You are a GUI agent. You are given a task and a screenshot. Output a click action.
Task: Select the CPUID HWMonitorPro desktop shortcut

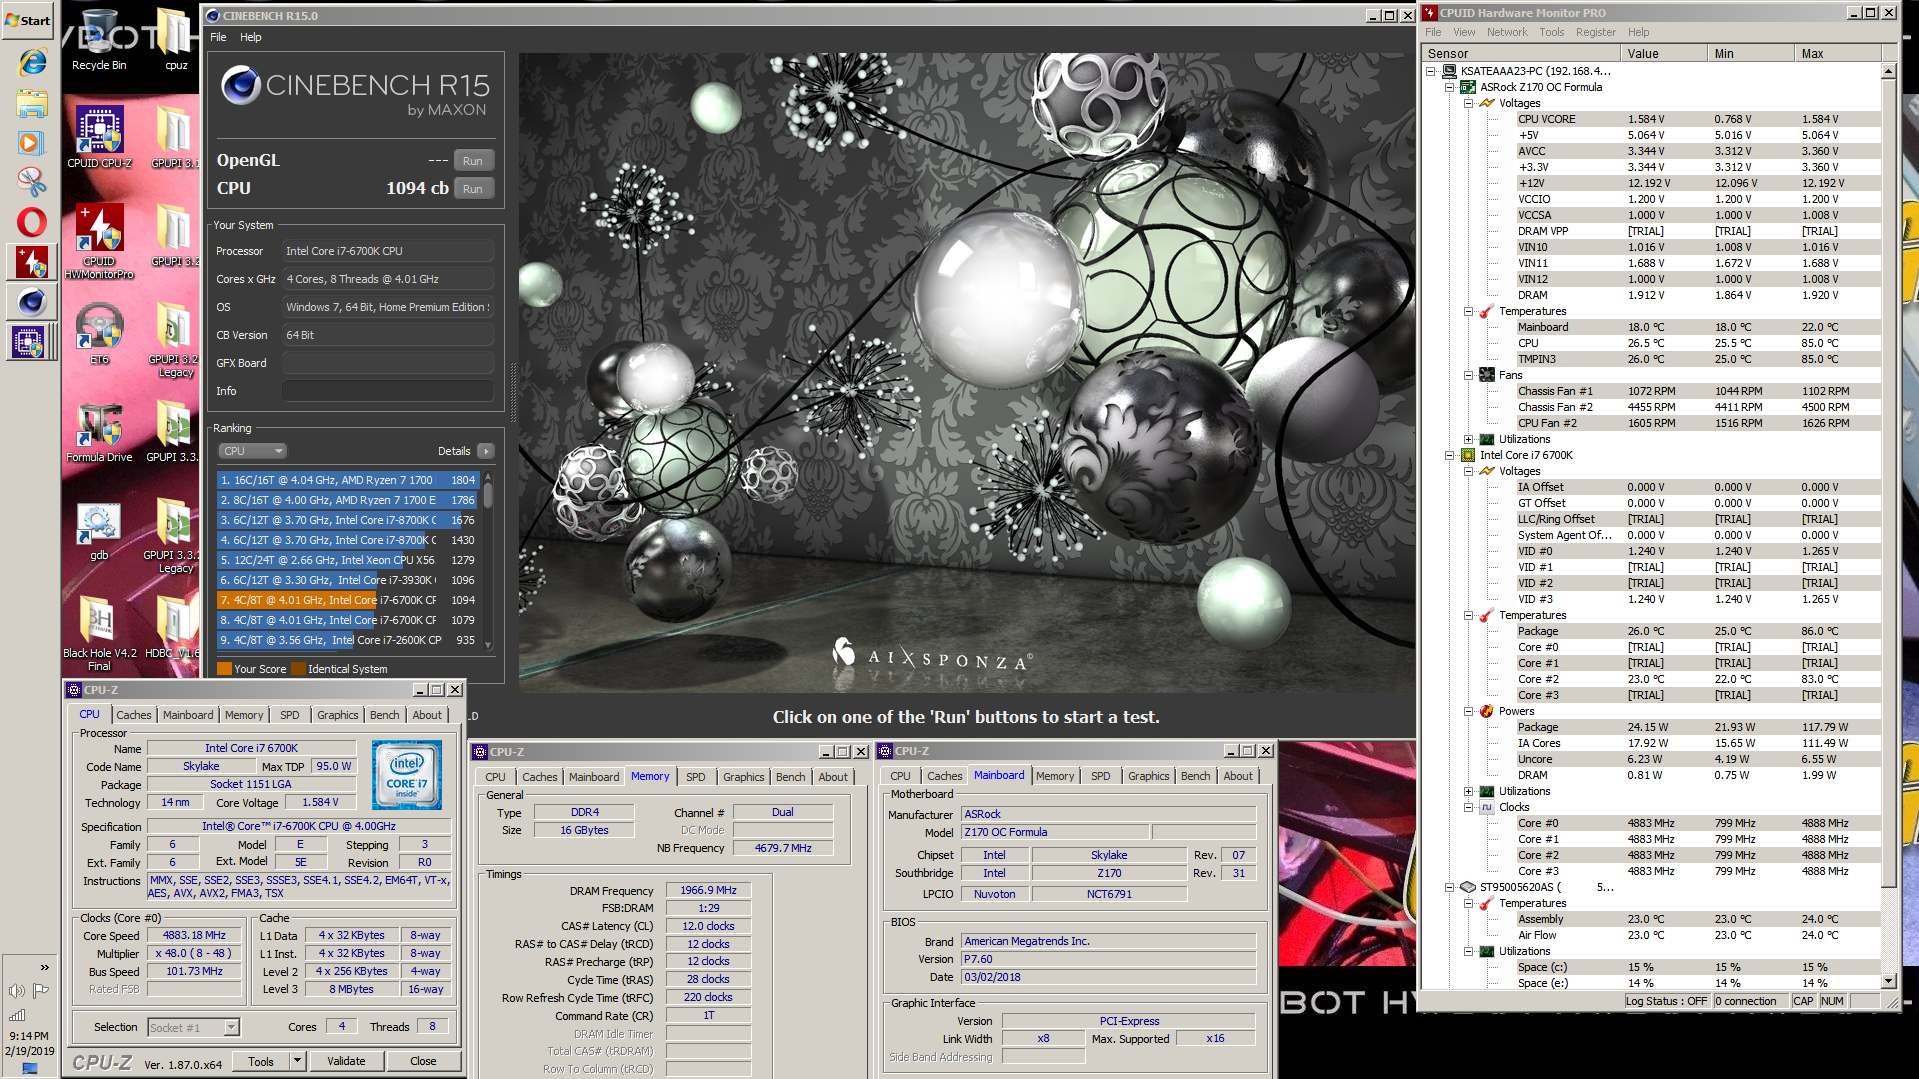99,240
